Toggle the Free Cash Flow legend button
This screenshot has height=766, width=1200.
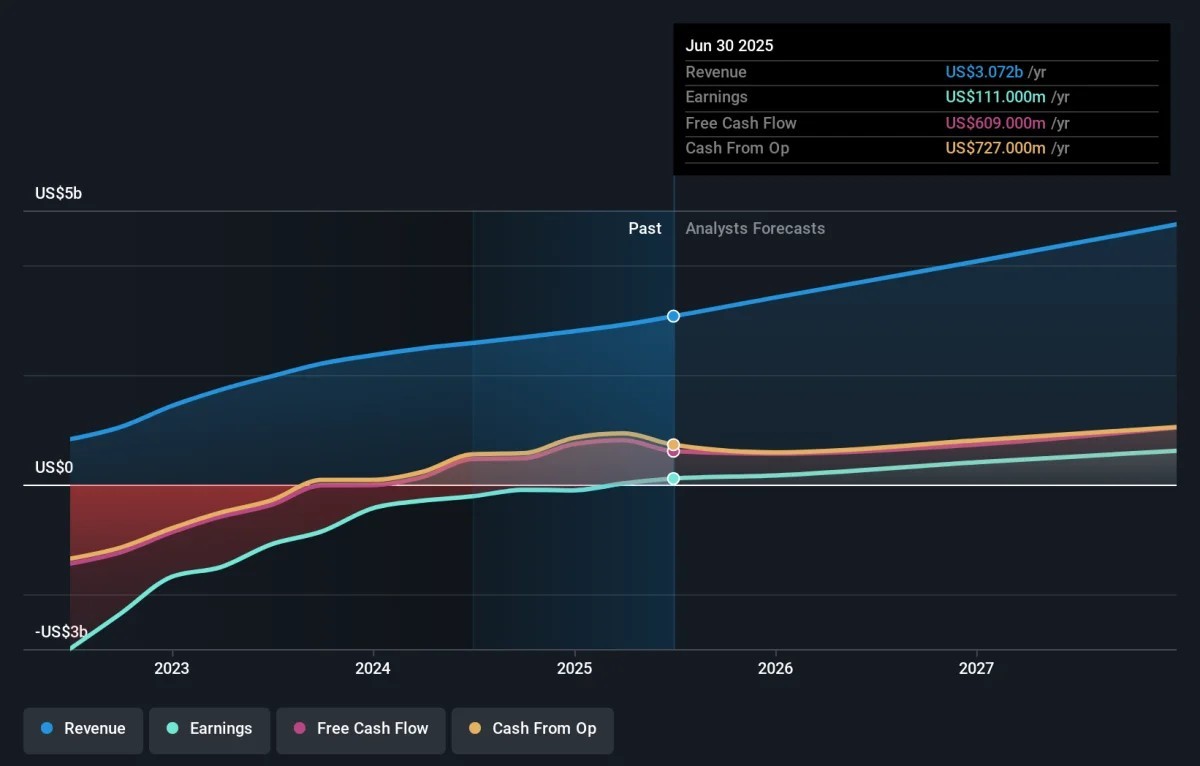pyautogui.click(x=360, y=730)
